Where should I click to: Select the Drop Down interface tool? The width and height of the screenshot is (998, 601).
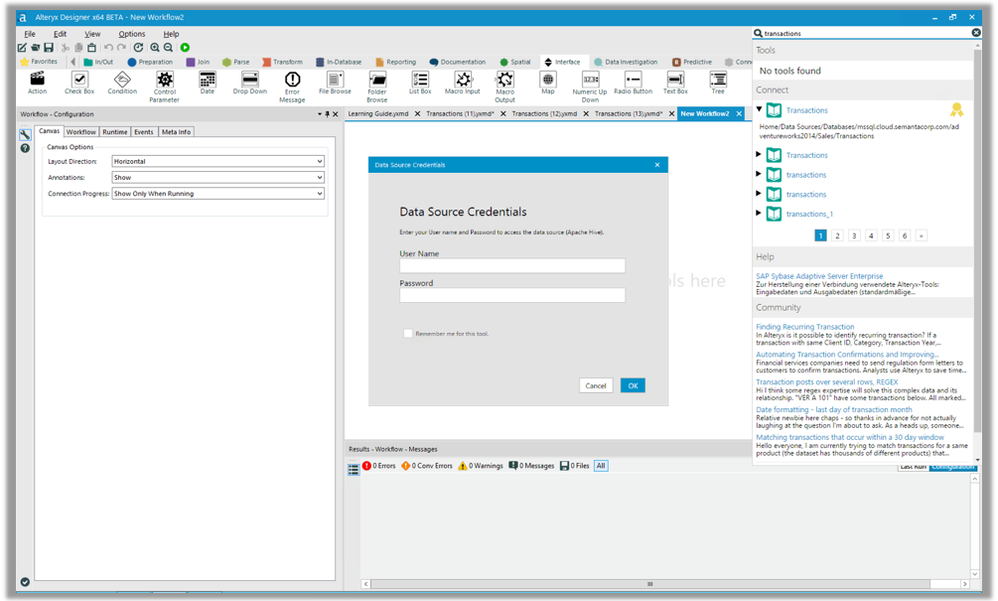pos(250,82)
